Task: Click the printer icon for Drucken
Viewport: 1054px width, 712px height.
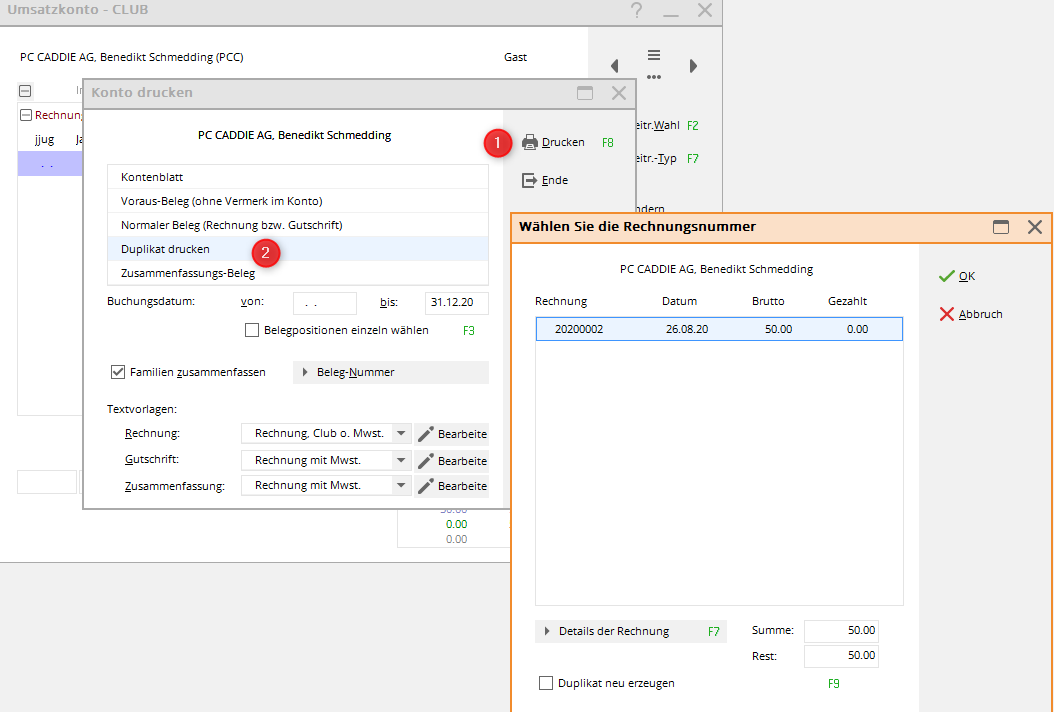Action: coord(530,142)
